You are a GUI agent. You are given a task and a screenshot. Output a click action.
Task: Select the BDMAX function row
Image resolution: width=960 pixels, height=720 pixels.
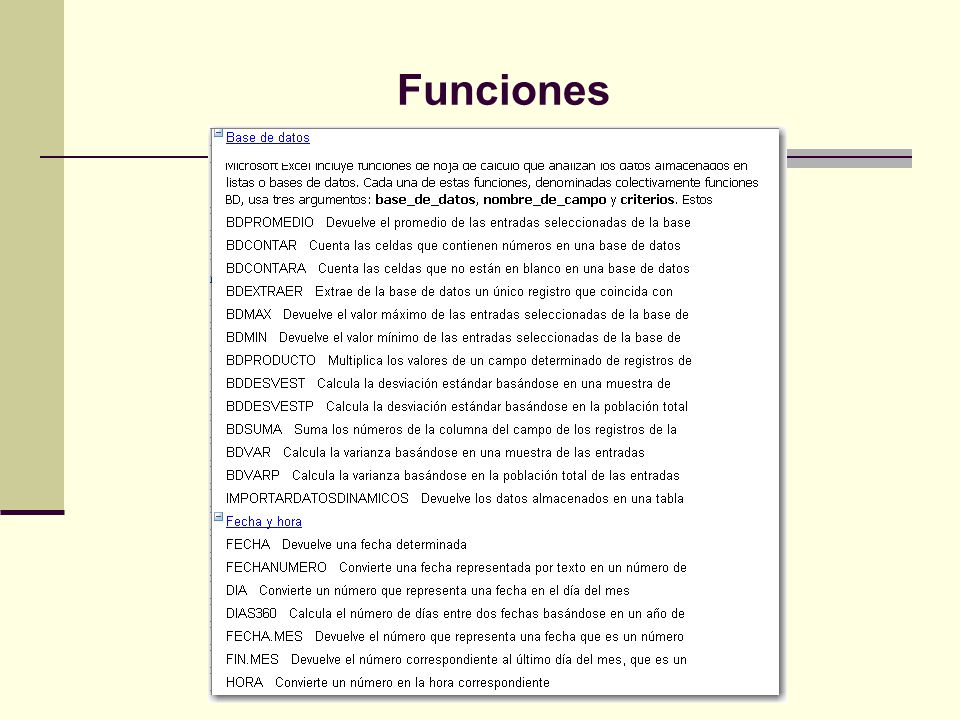tap(457, 314)
